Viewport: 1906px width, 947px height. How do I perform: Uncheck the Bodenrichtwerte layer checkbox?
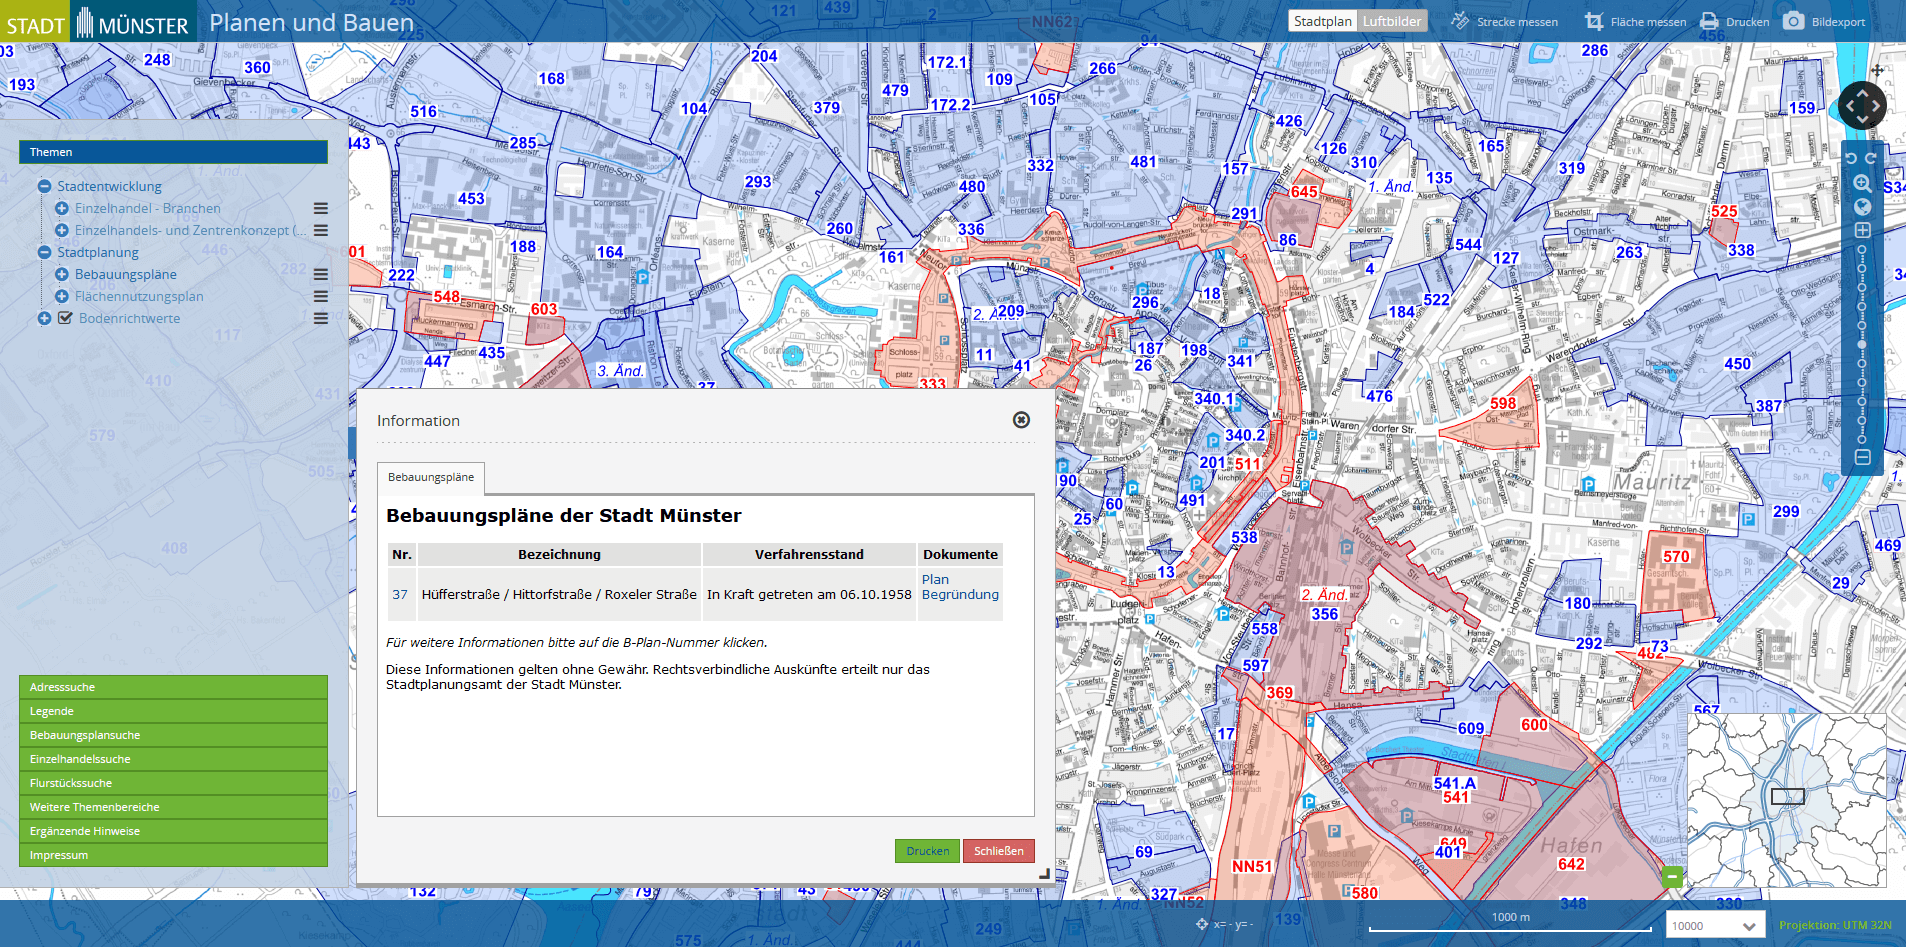pos(65,318)
